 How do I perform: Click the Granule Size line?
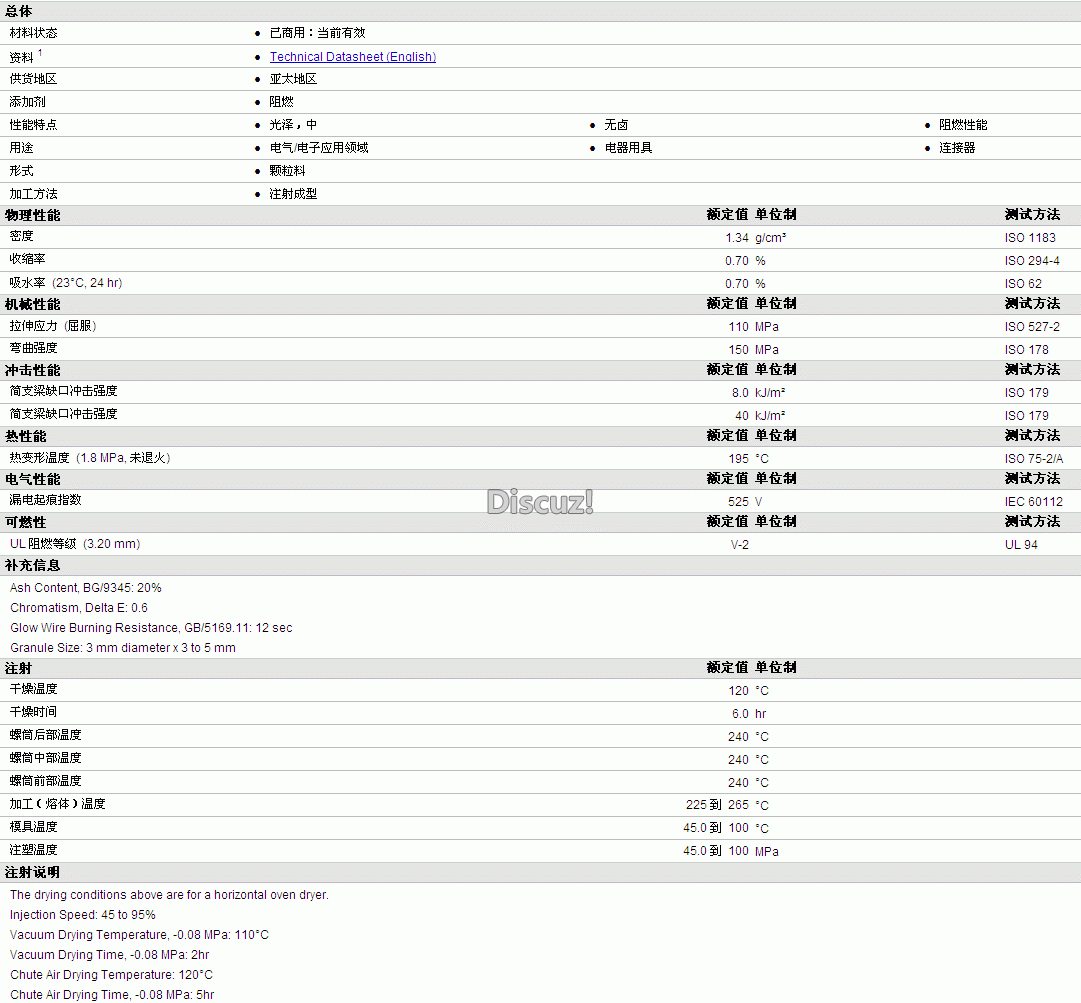[123, 648]
